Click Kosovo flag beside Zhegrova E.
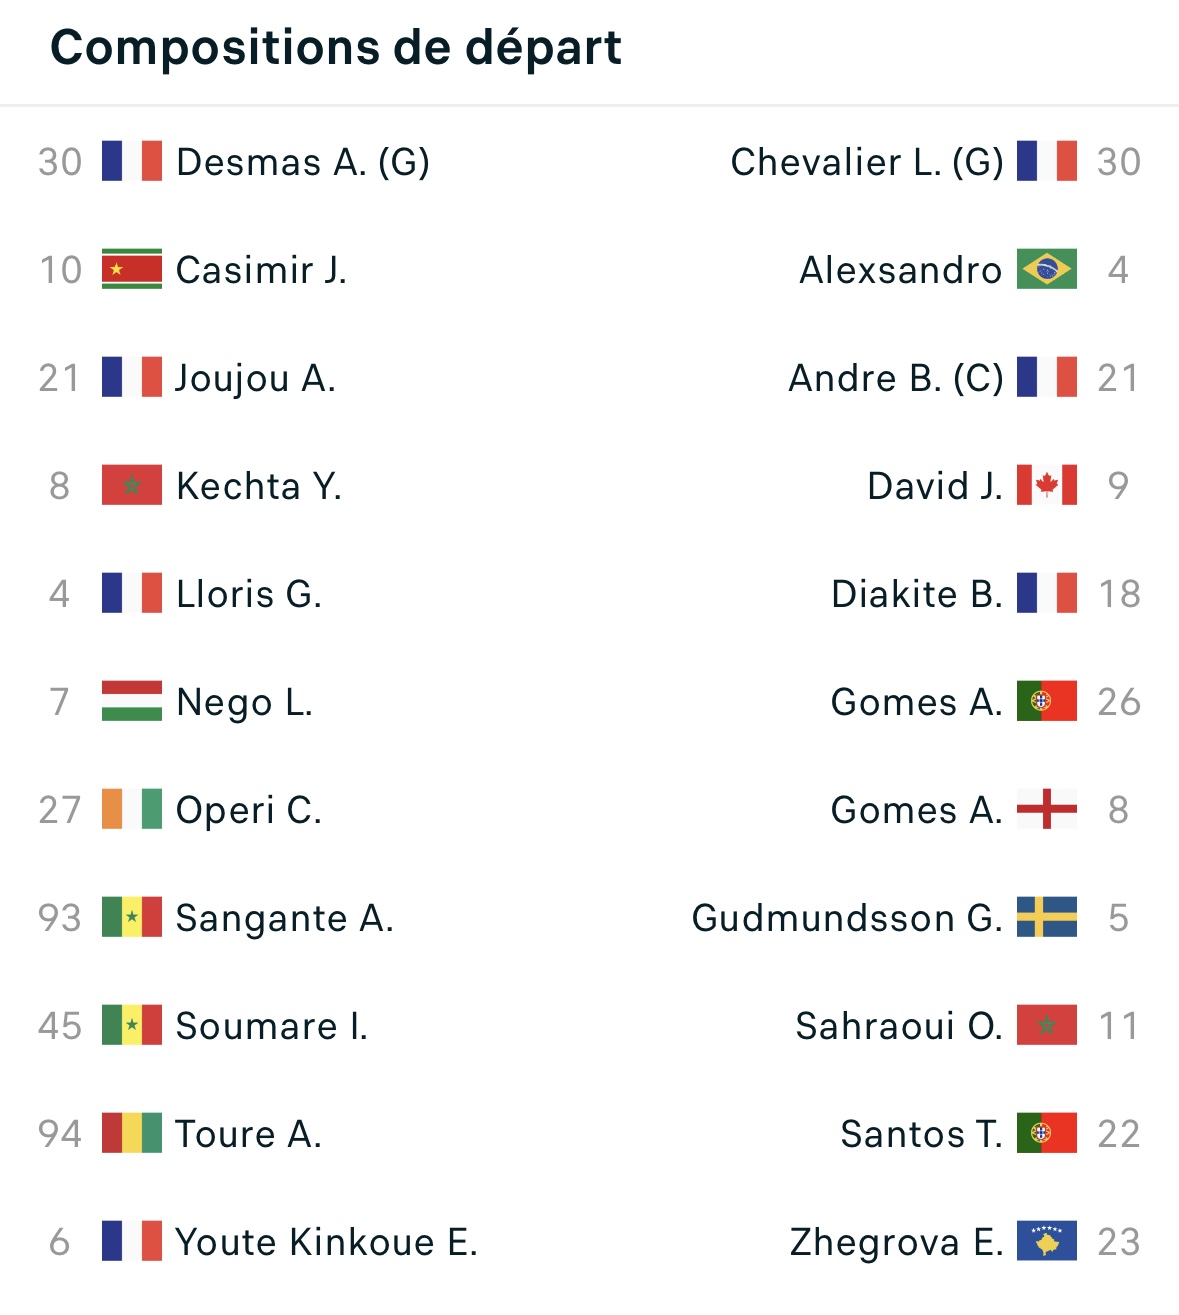The image size is (1179, 1315). tap(1047, 1241)
